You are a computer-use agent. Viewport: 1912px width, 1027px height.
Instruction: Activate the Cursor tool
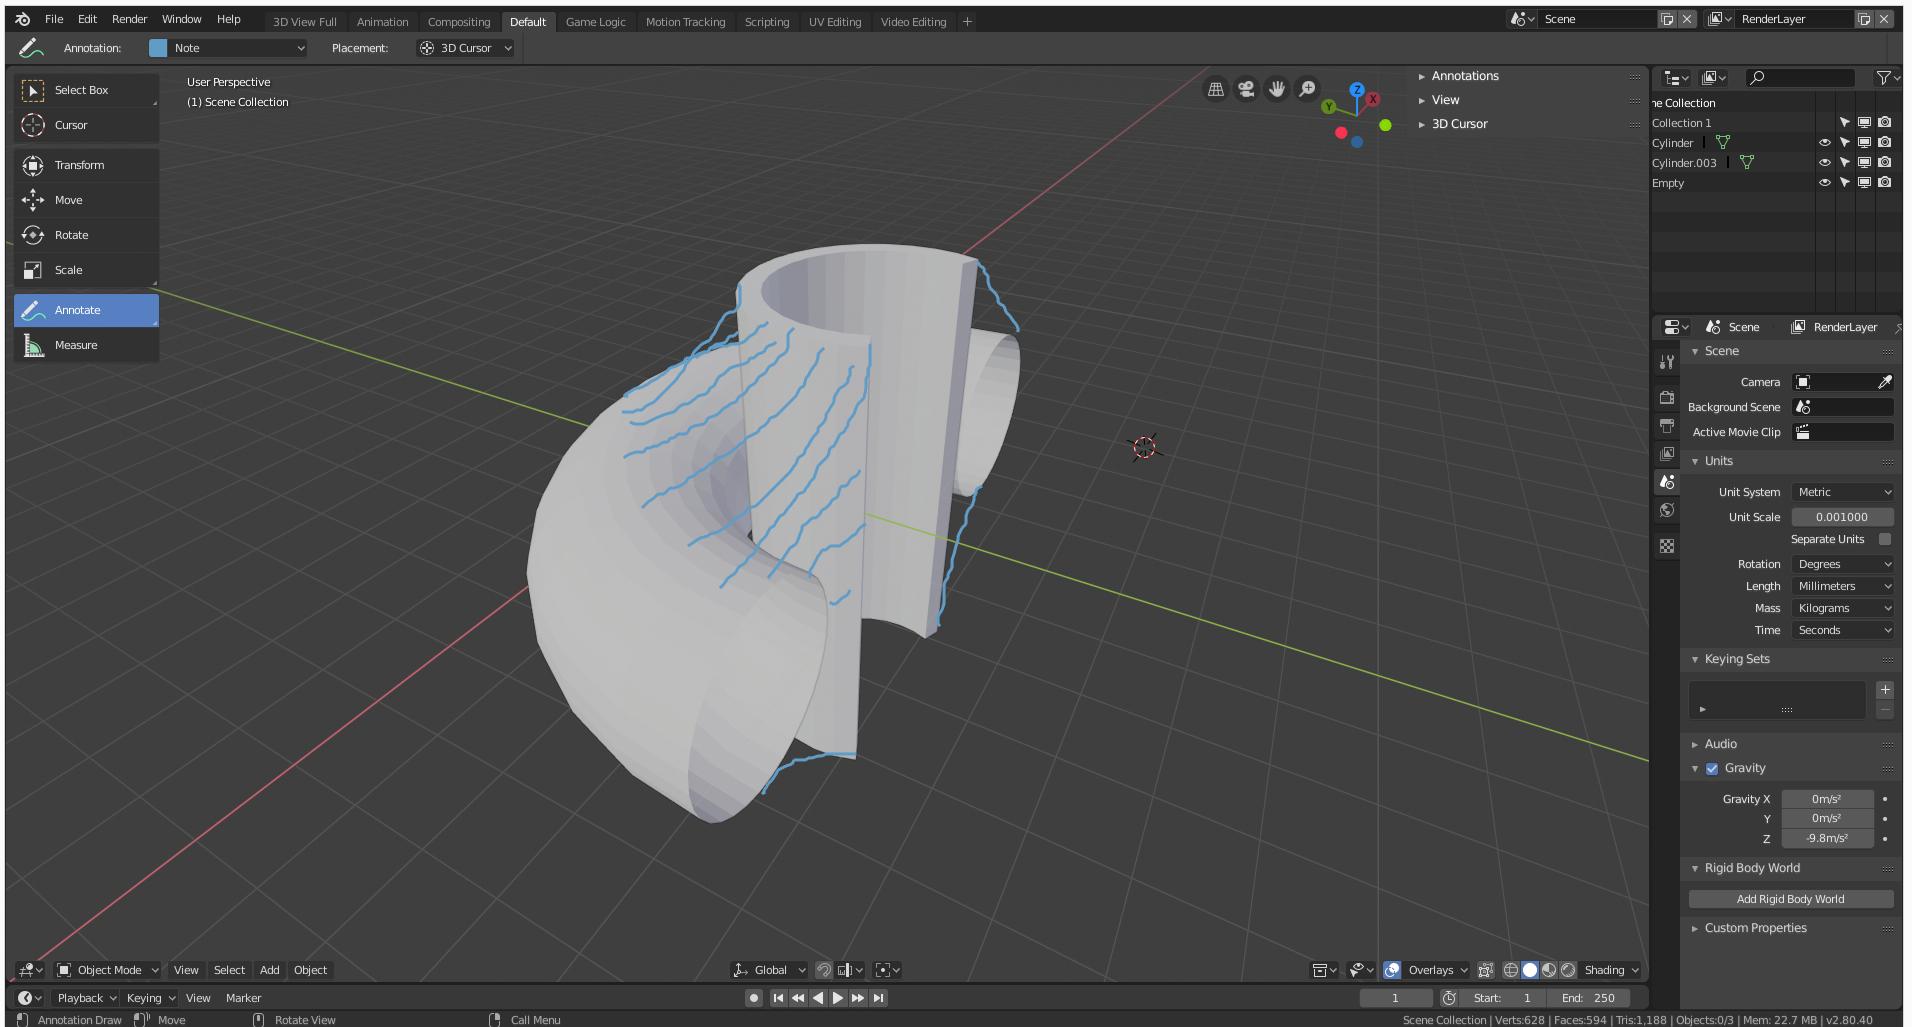(x=86, y=125)
